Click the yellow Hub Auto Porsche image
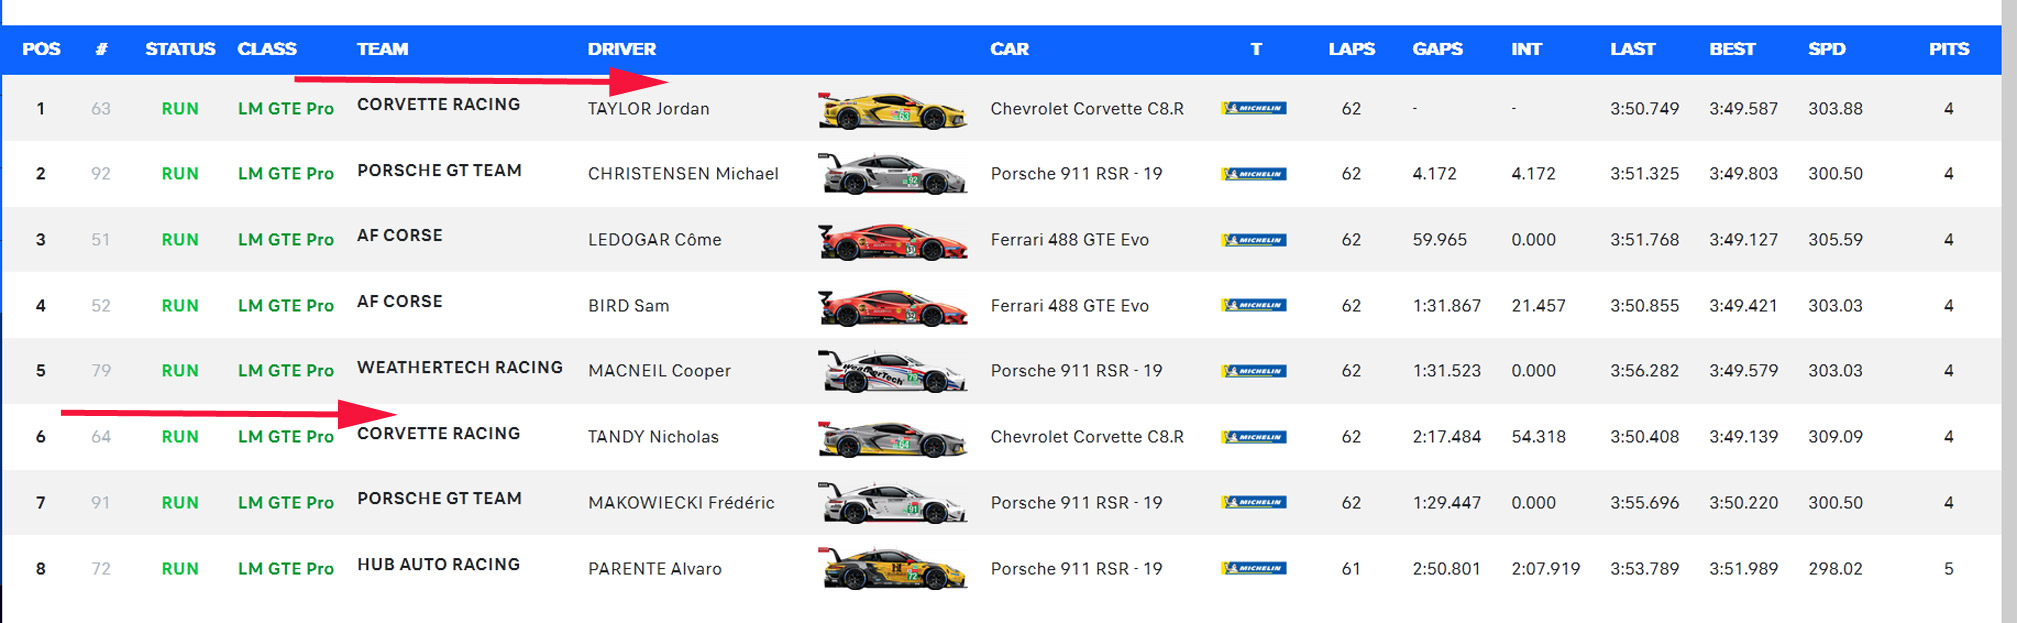 (x=892, y=569)
